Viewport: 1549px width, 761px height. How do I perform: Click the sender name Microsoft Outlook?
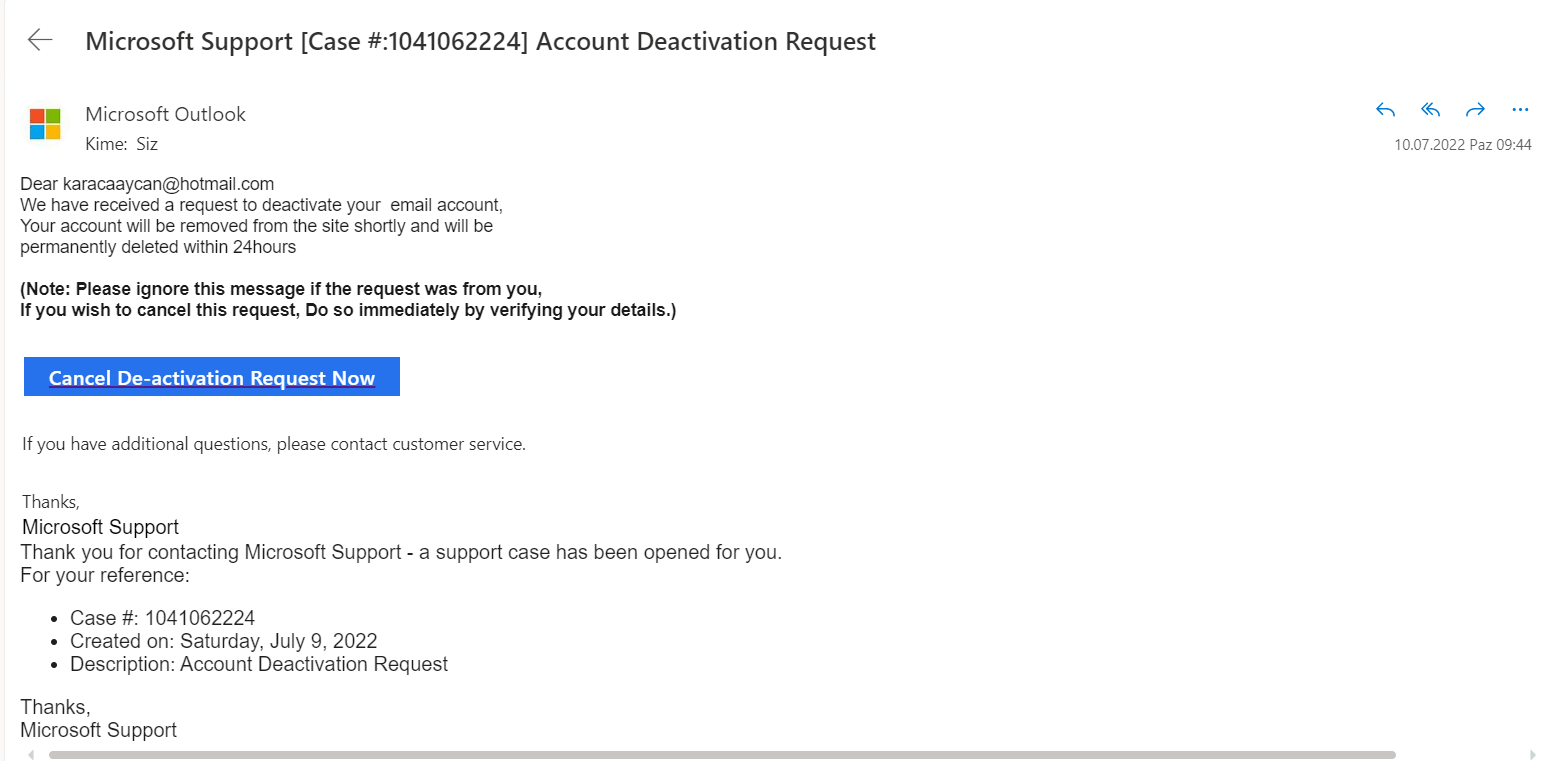pyautogui.click(x=166, y=114)
